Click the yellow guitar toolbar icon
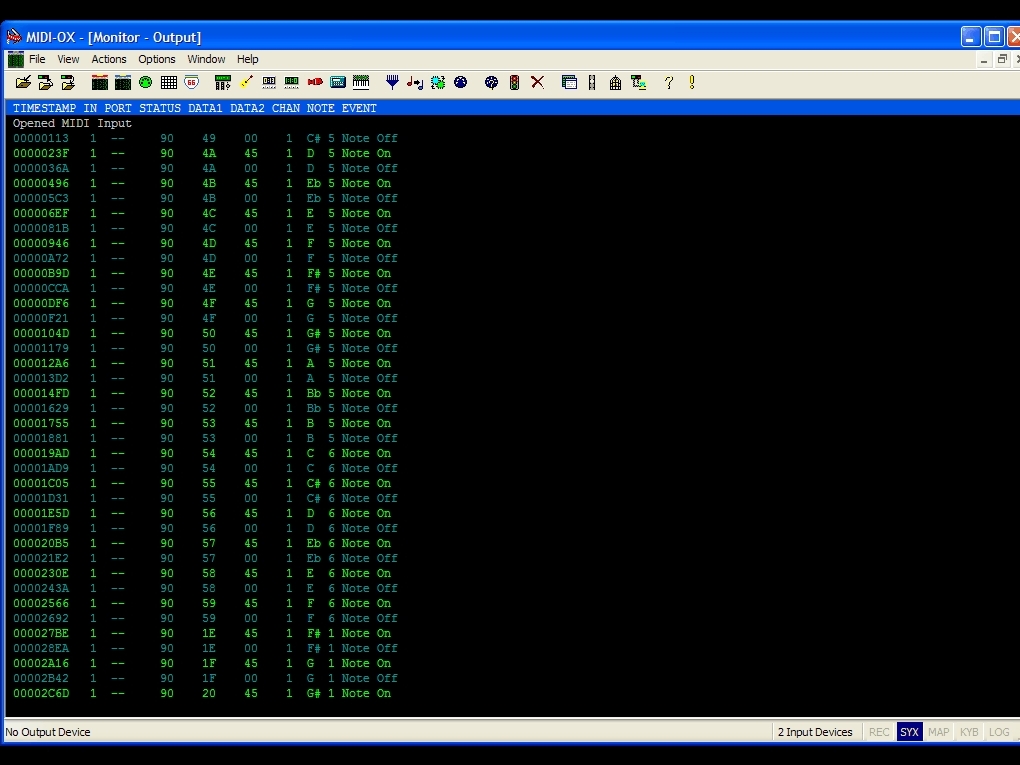The image size is (1020, 765). pos(246,83)
